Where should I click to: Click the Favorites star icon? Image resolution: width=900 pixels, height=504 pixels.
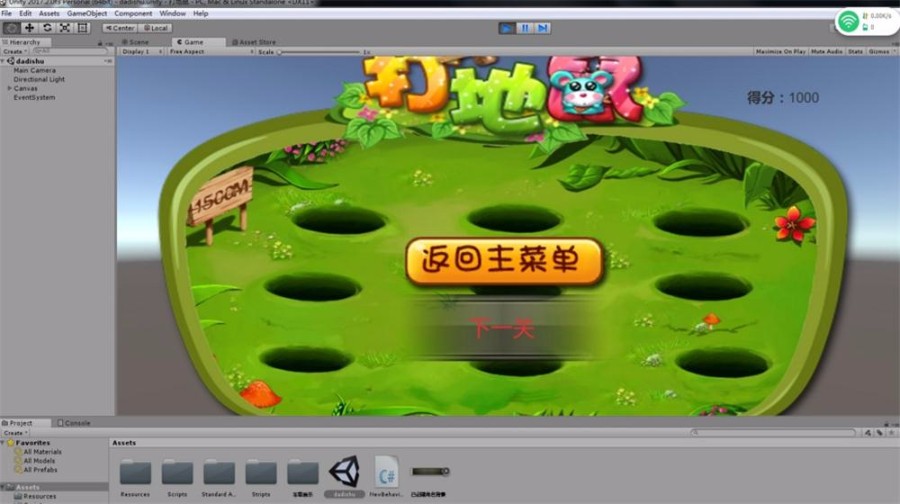(11, 443)
